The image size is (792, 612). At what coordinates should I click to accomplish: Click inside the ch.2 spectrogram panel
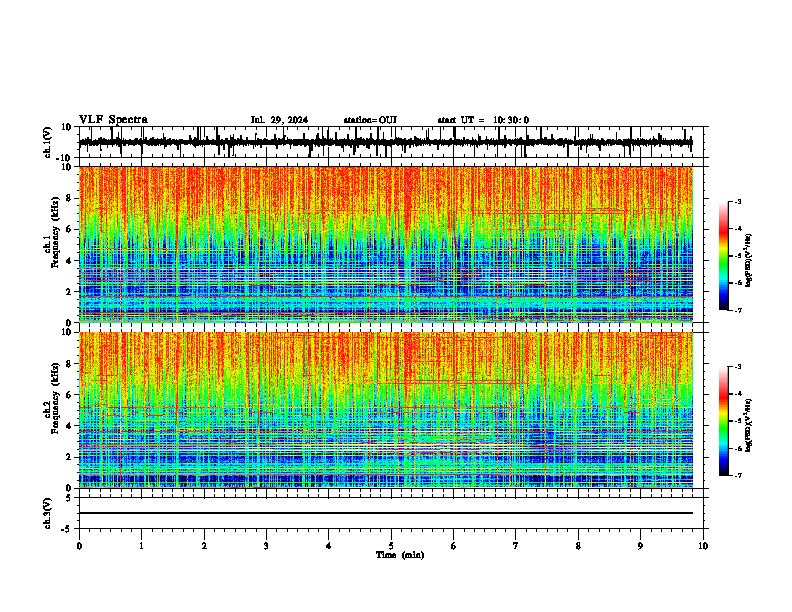386,410
